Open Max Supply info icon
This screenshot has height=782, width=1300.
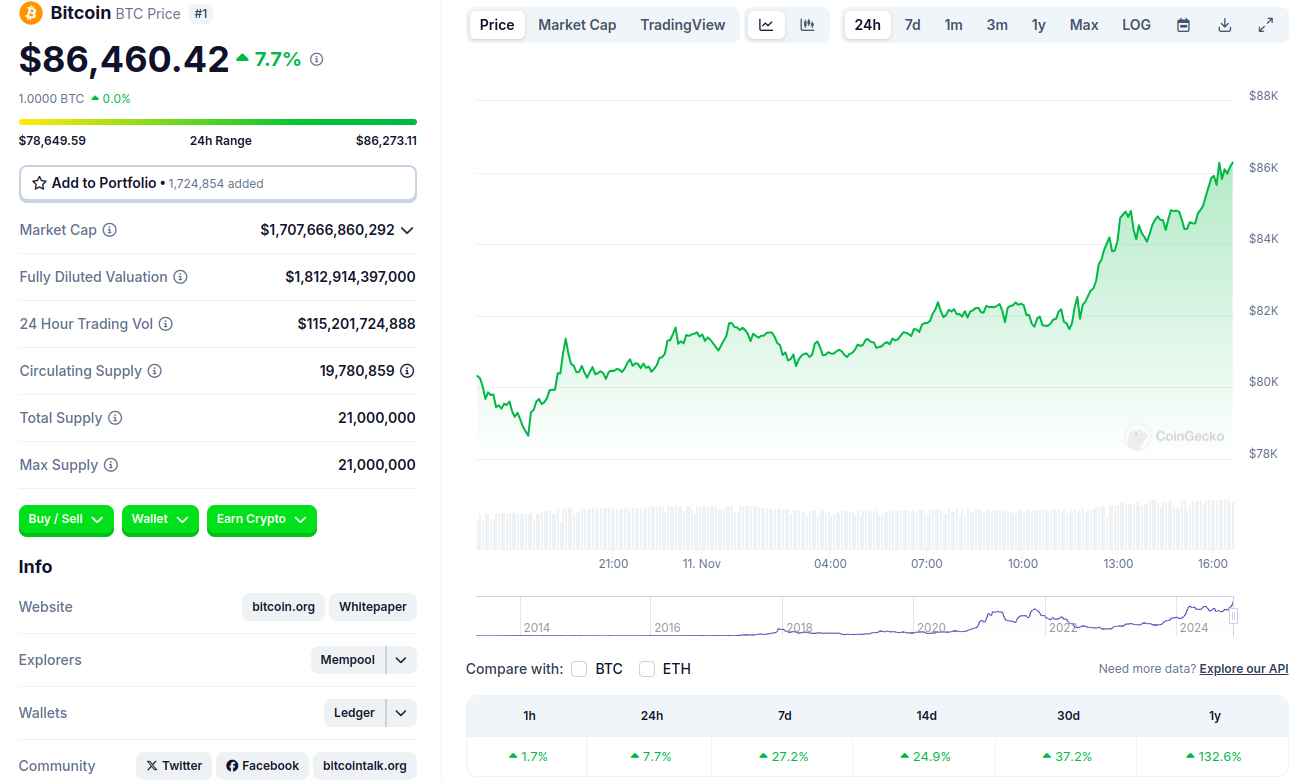[x=111, y=465]
